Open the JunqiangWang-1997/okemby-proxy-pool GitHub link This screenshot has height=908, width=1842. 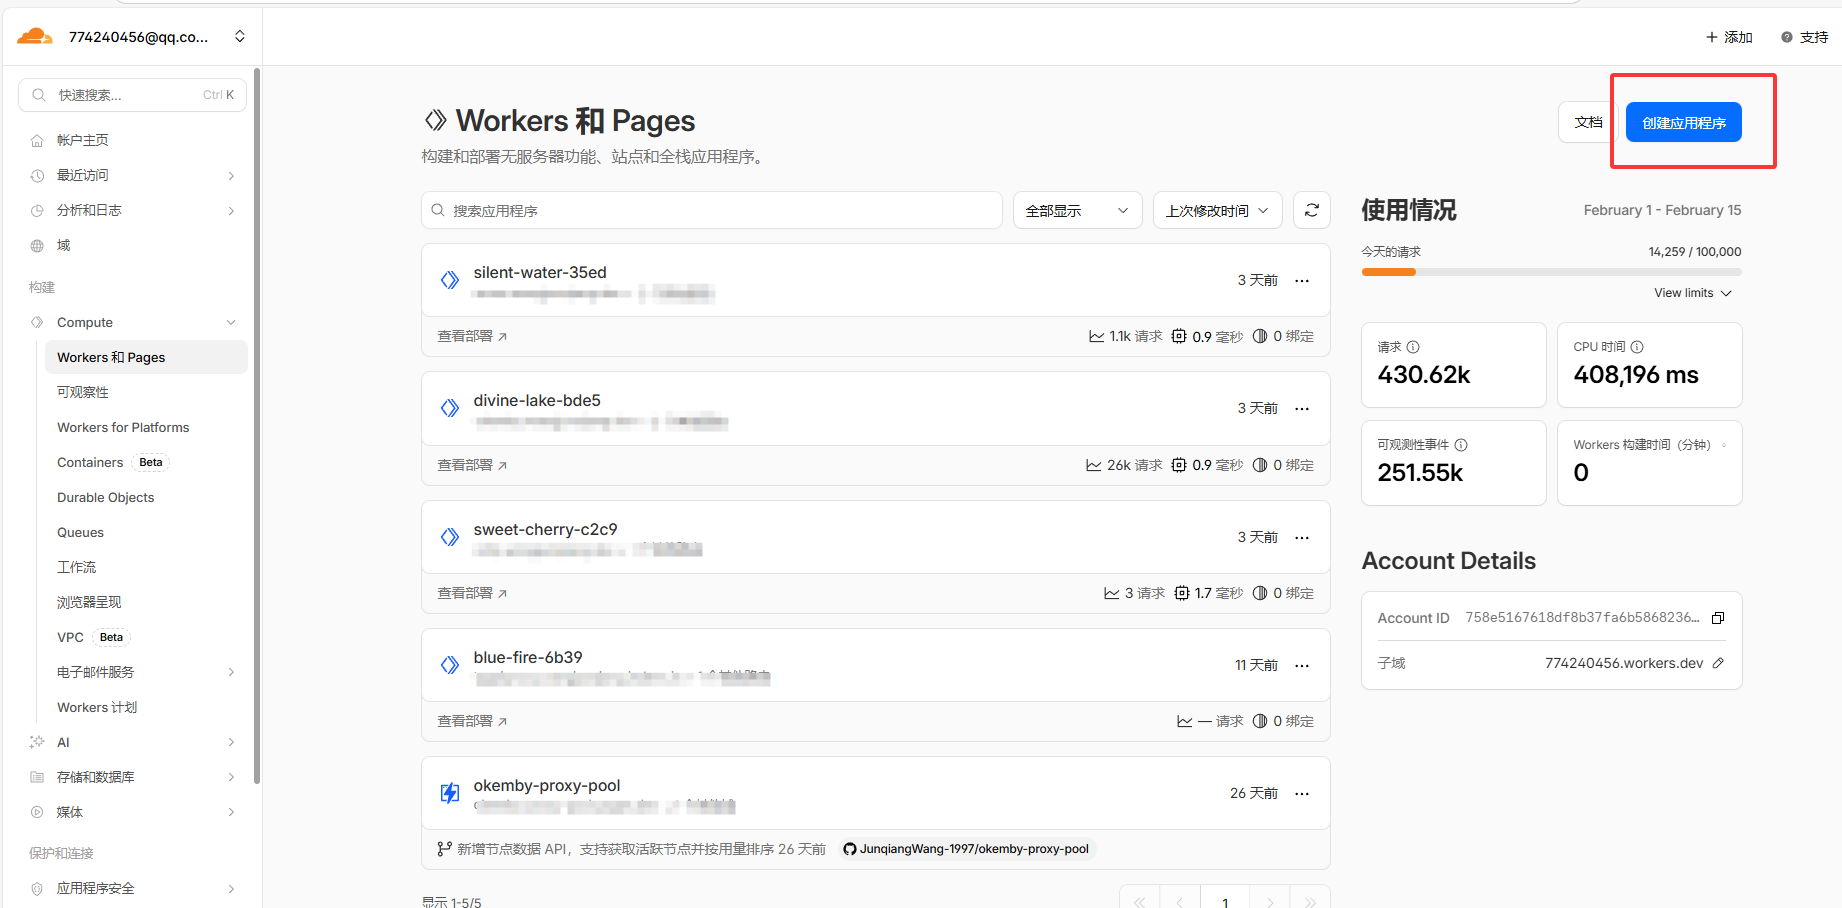(x=965, y=849)
